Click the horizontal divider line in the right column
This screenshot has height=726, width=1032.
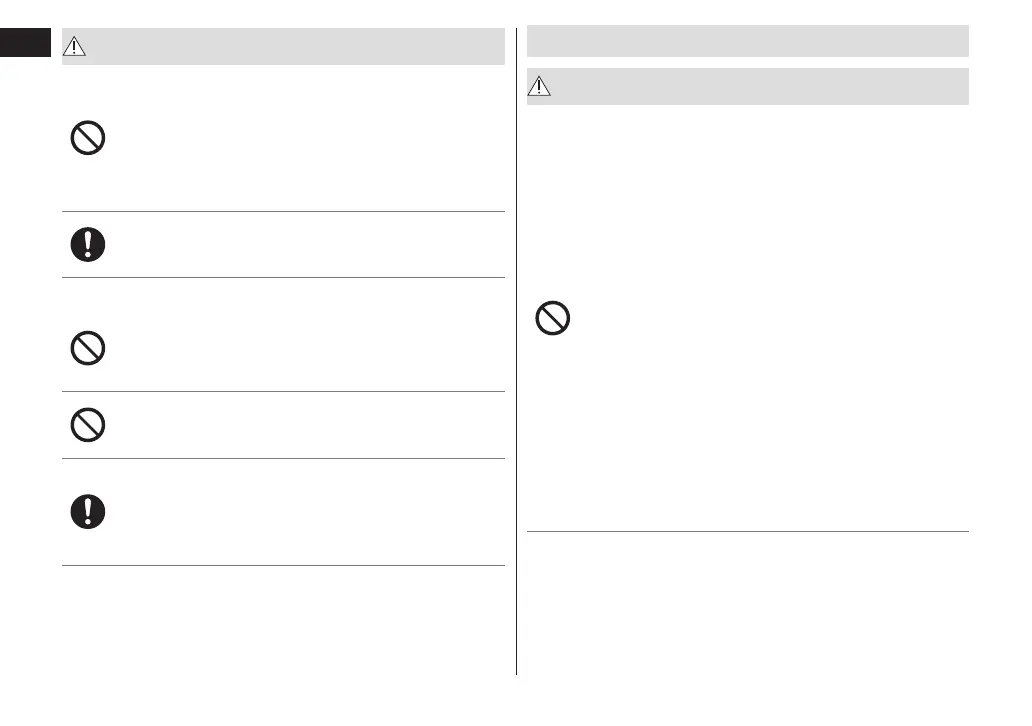click(x=747, y=531)
